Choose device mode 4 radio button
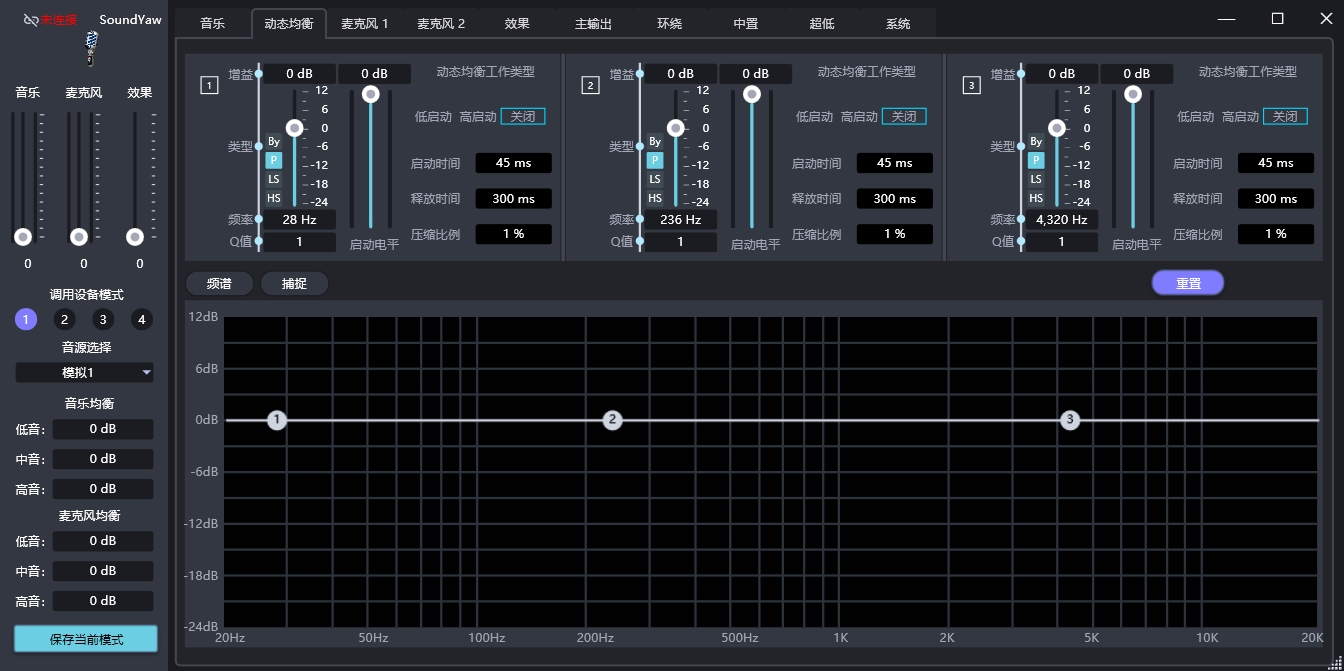The width and height of the screenshot is (1344, 671). (x=142, y=320)
